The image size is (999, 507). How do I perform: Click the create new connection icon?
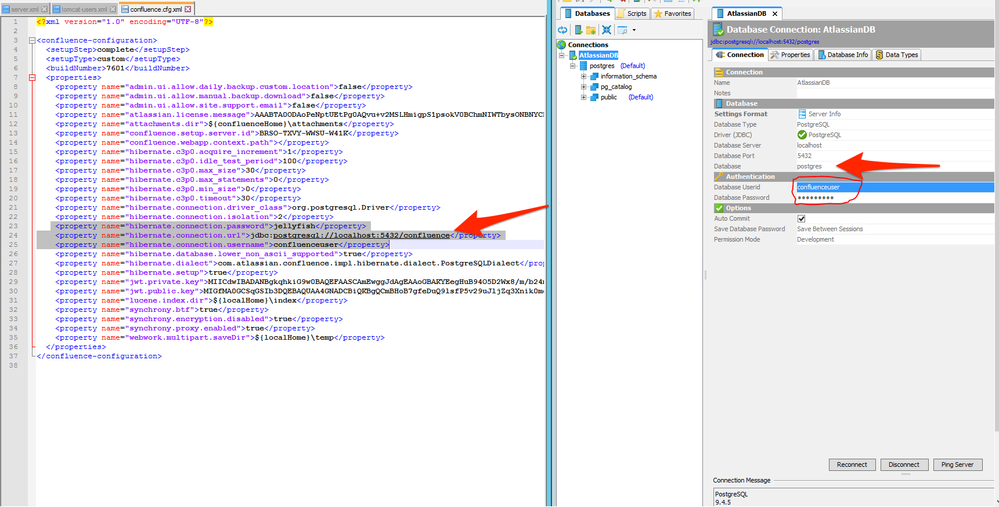(579, 30)
